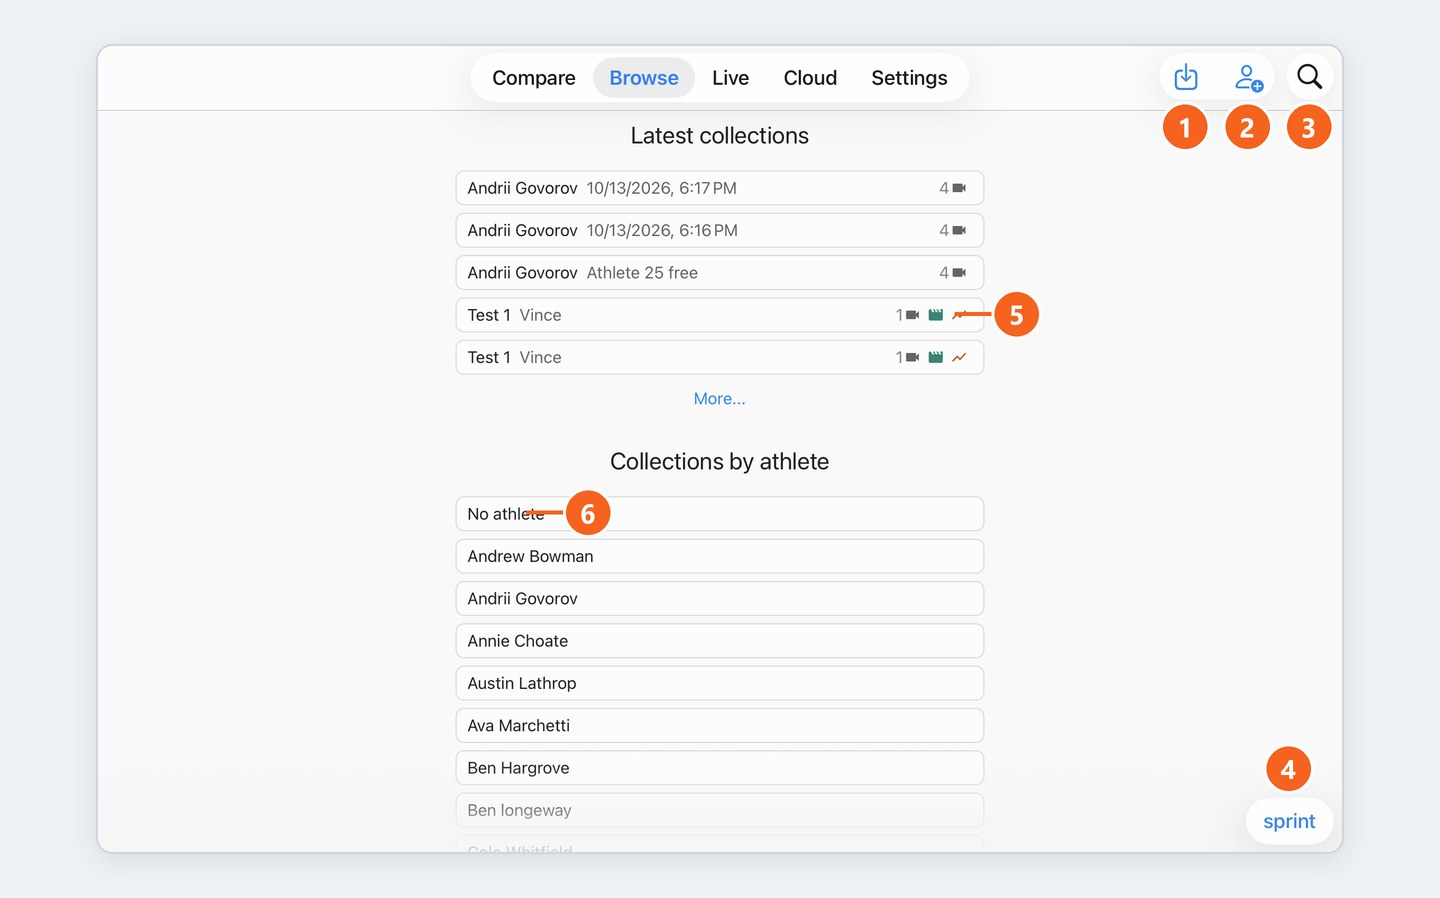
Task: Open the 10/13/2026, 6:17 PM collection
Action: tap(720, 188)
